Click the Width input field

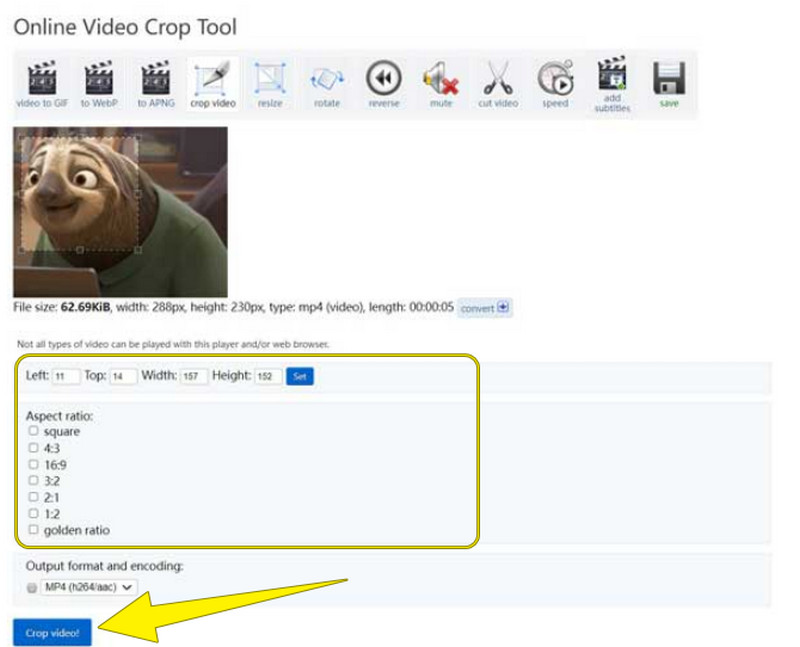(x=196, y=376)
